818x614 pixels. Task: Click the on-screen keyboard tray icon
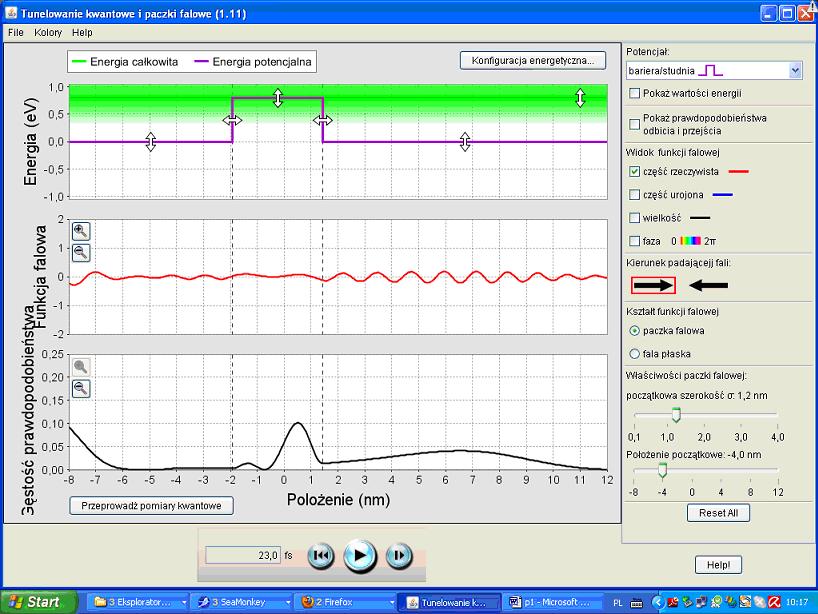pyautogui.click(x=636, y=603)
